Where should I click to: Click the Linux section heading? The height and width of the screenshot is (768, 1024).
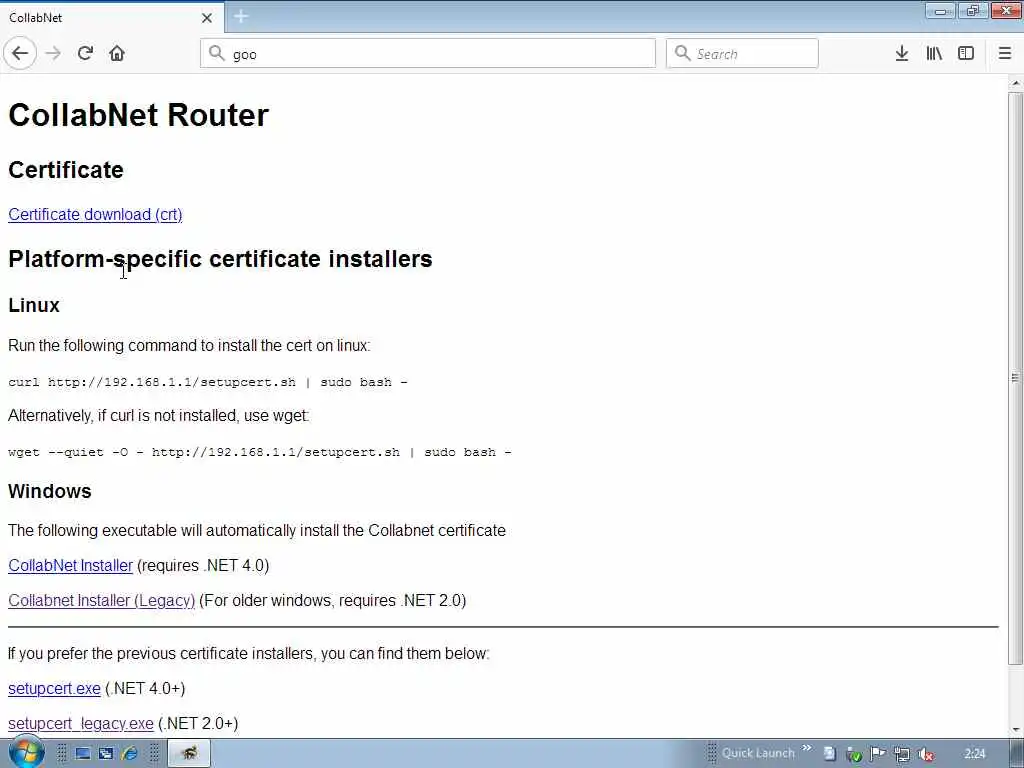(34, 305)
